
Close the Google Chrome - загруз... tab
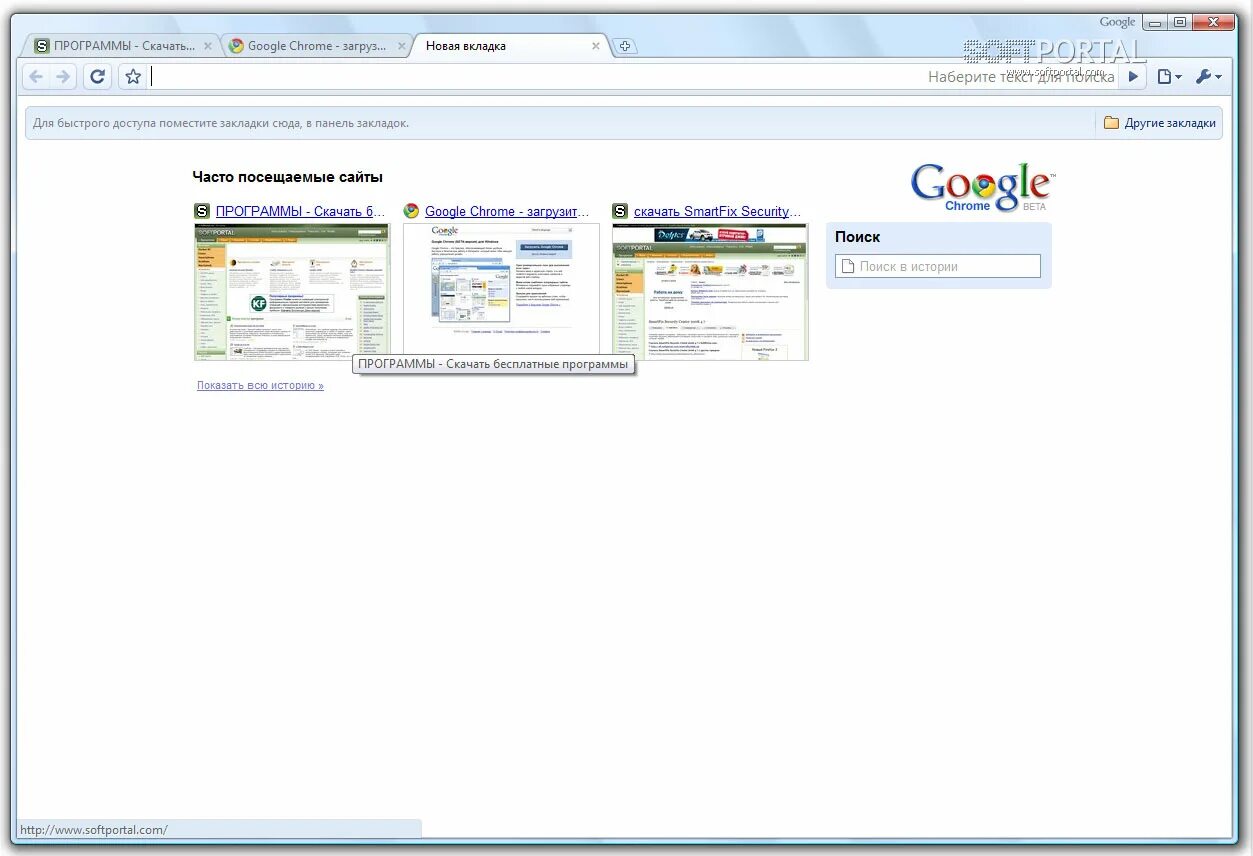click(402, 46)
